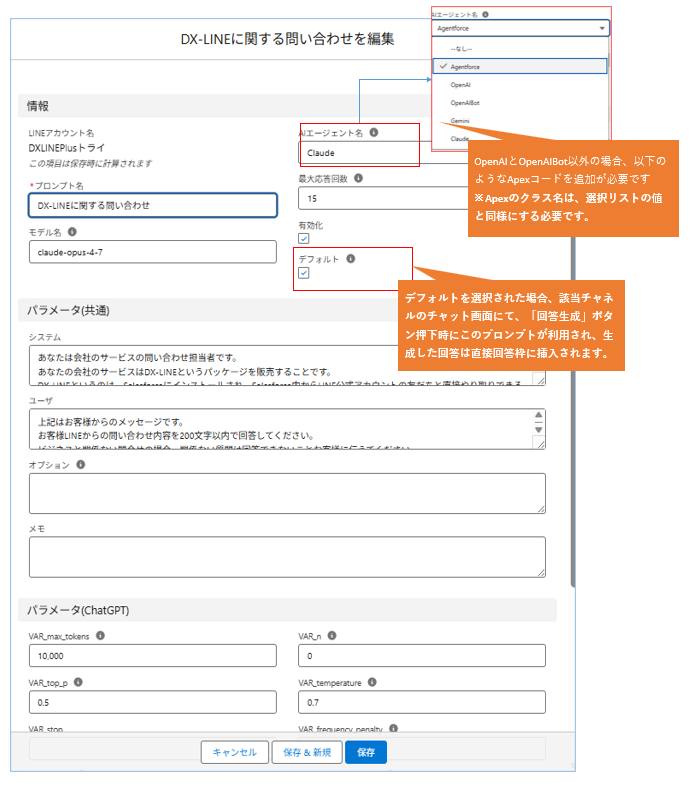
Task: Click into the empty メモ textarea
Action: pos(287,557)
